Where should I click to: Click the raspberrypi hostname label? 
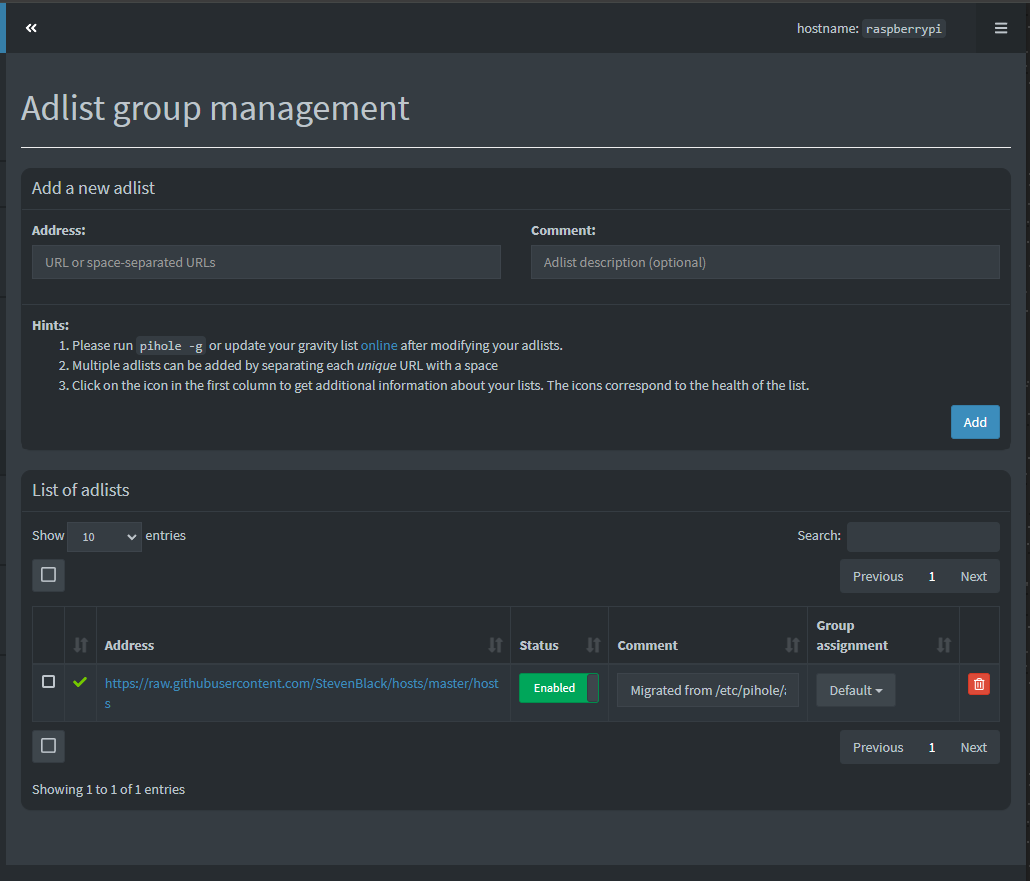click(903, 29)
